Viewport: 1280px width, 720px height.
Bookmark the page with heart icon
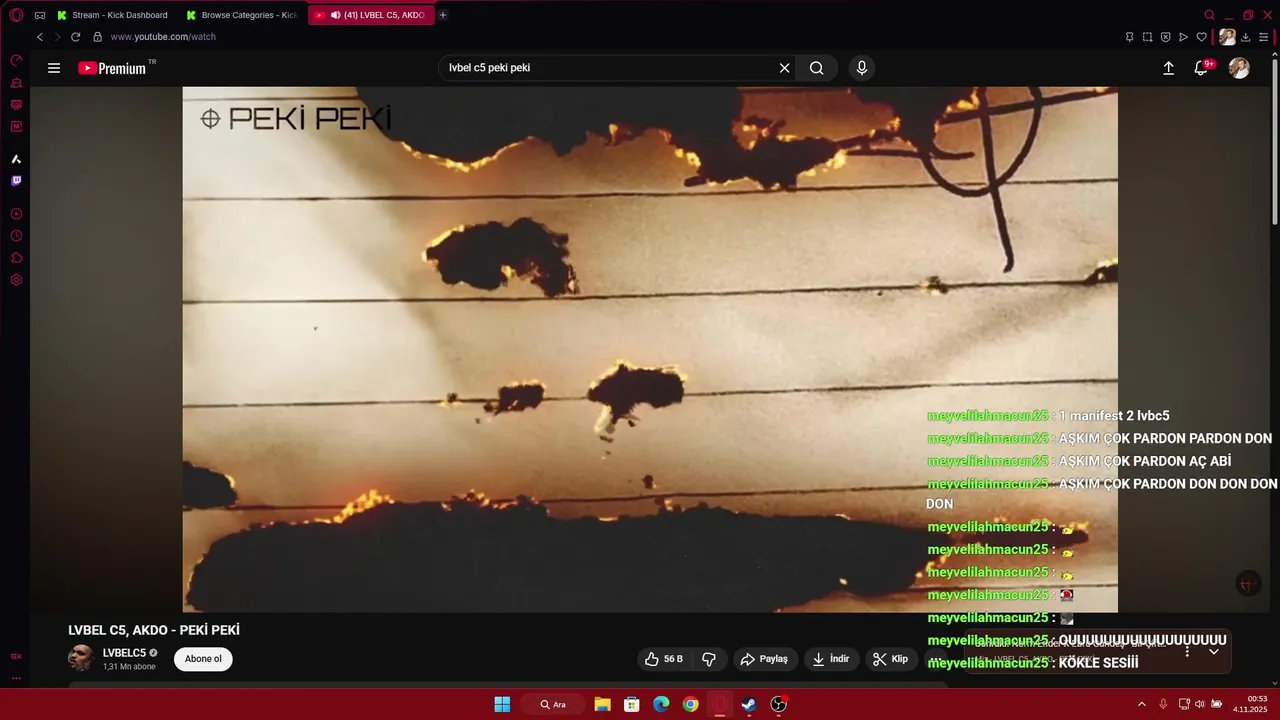1202,37
